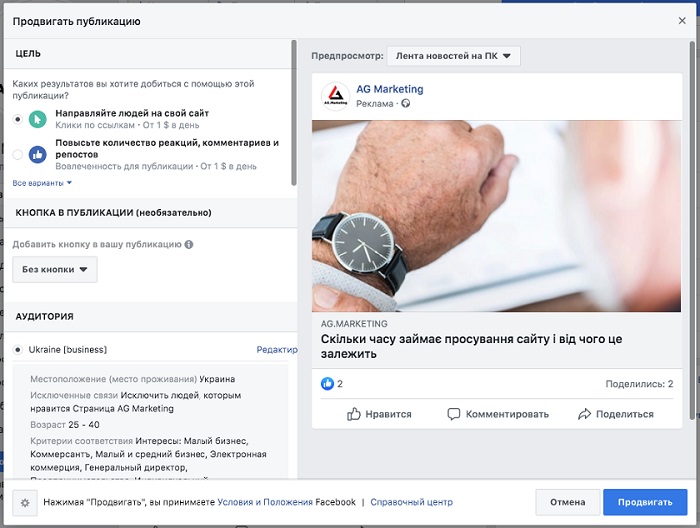
Task: Click the Вовлеченность для публикации description text
Action: click(x=156, y=166)
